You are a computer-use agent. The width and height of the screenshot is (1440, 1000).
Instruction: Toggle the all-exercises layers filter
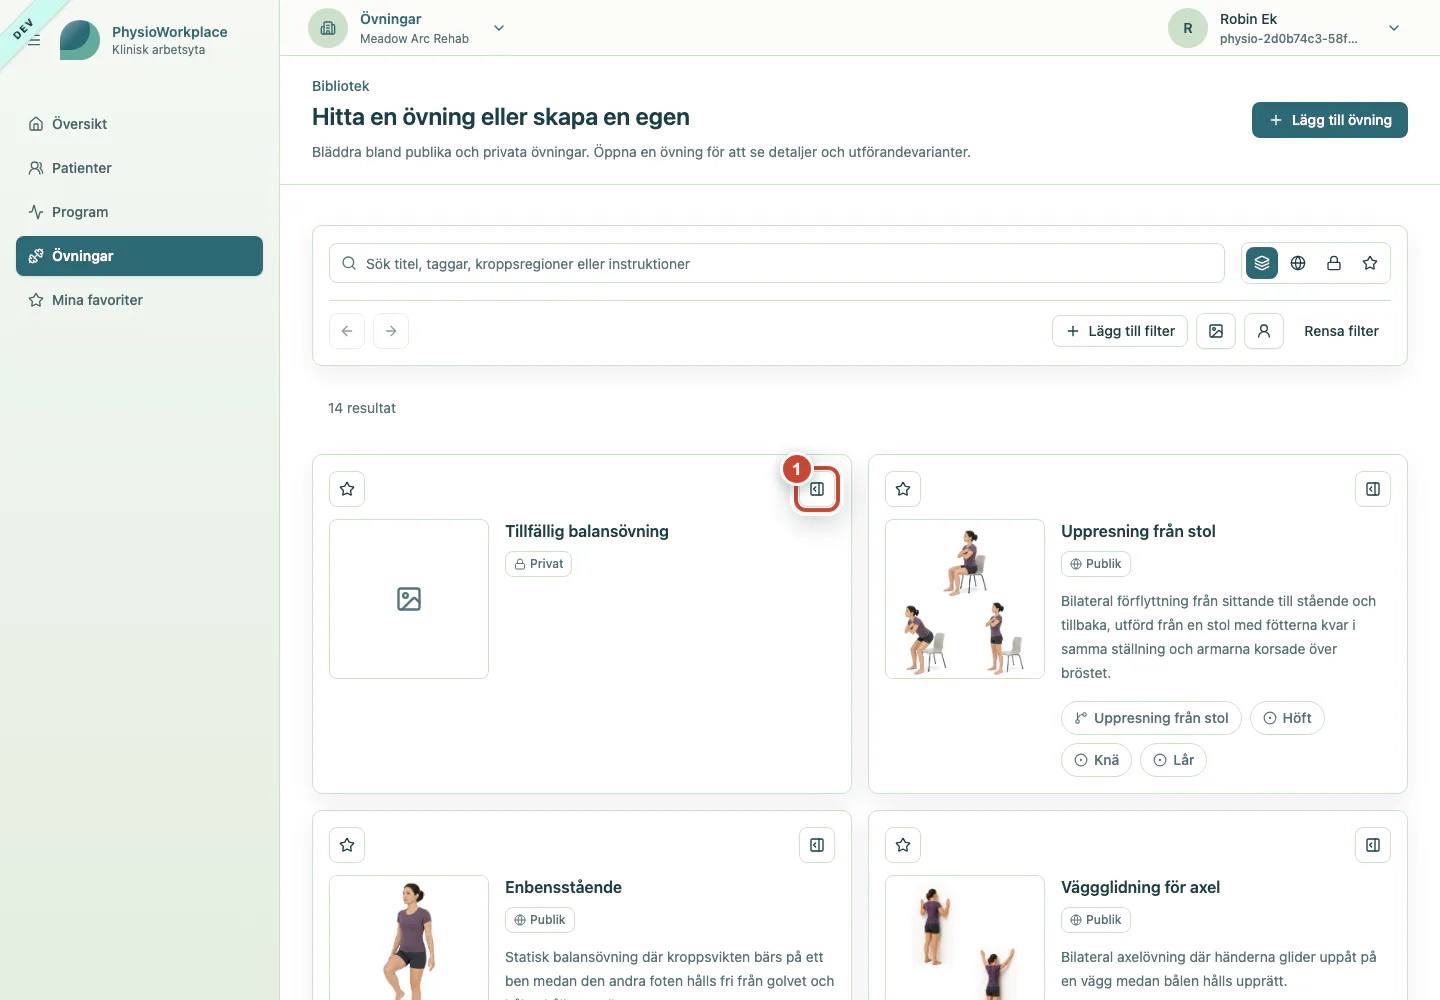(x=1262, y=263)
